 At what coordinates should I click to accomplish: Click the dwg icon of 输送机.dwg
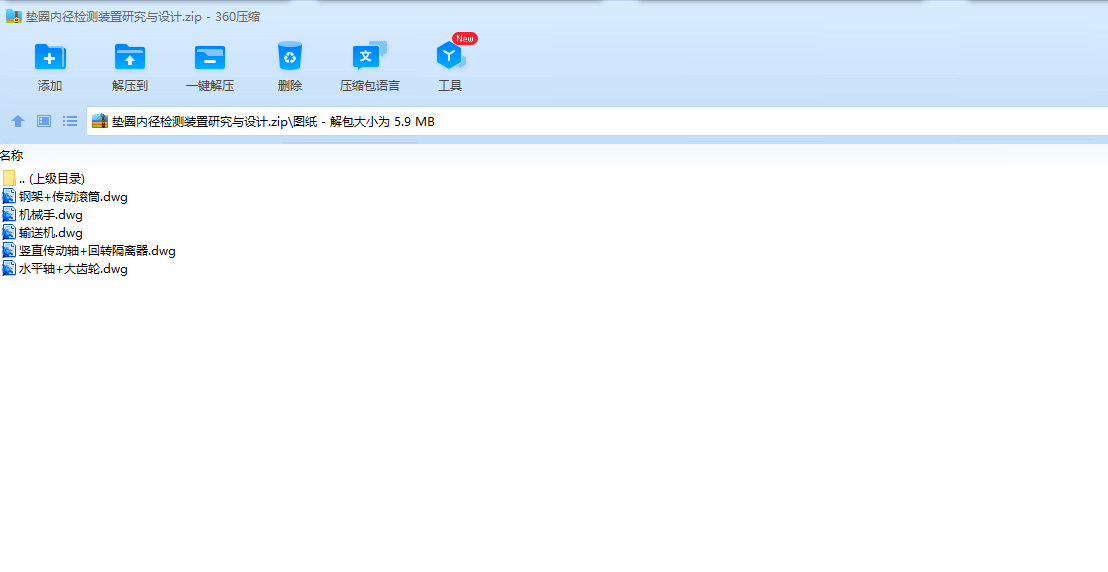[x=9, y=232]
